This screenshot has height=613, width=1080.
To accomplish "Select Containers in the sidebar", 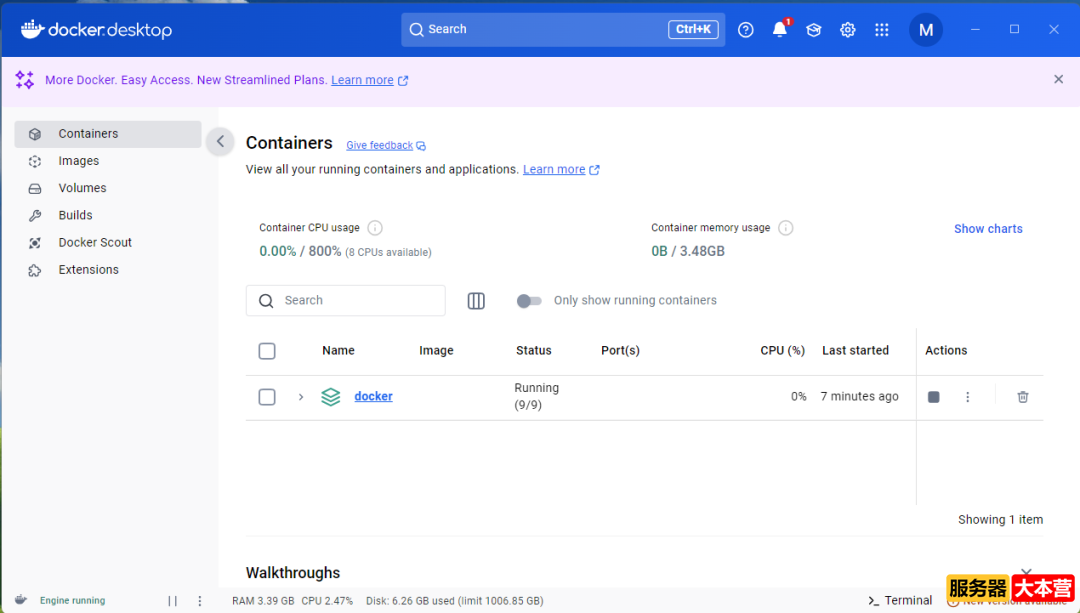I will point(108,134).
